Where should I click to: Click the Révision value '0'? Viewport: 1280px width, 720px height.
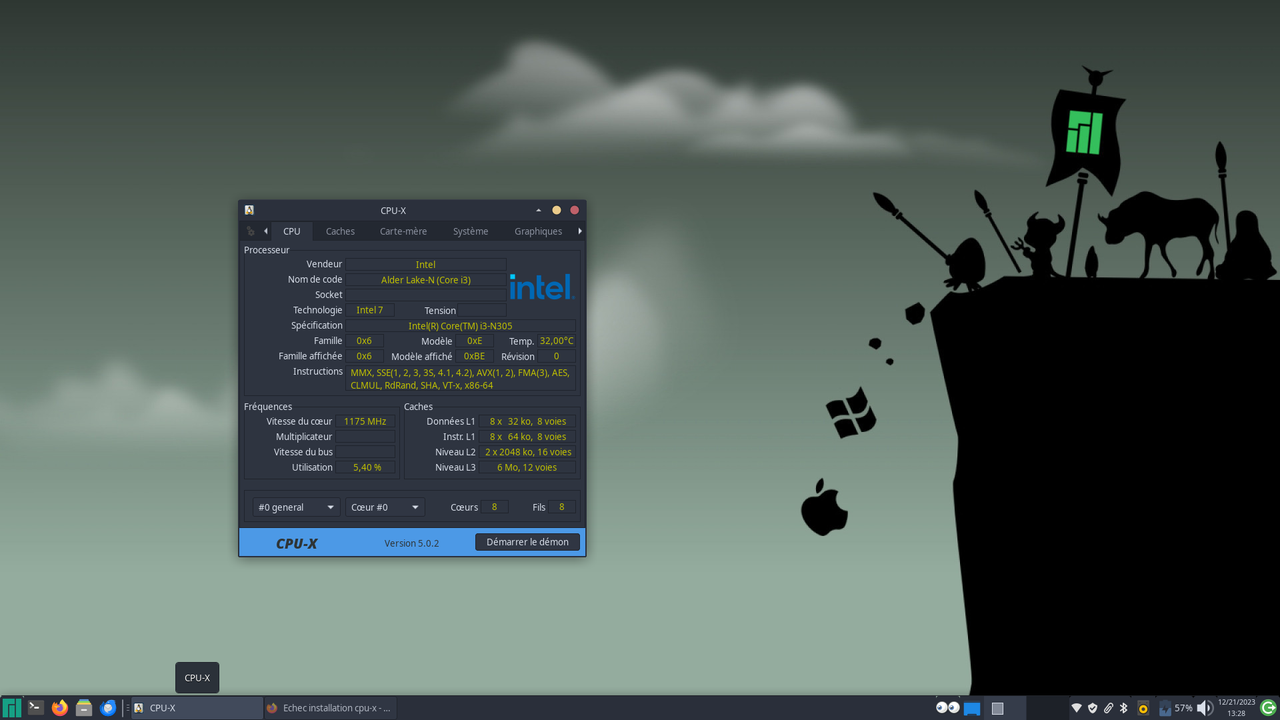coord(557,356)
